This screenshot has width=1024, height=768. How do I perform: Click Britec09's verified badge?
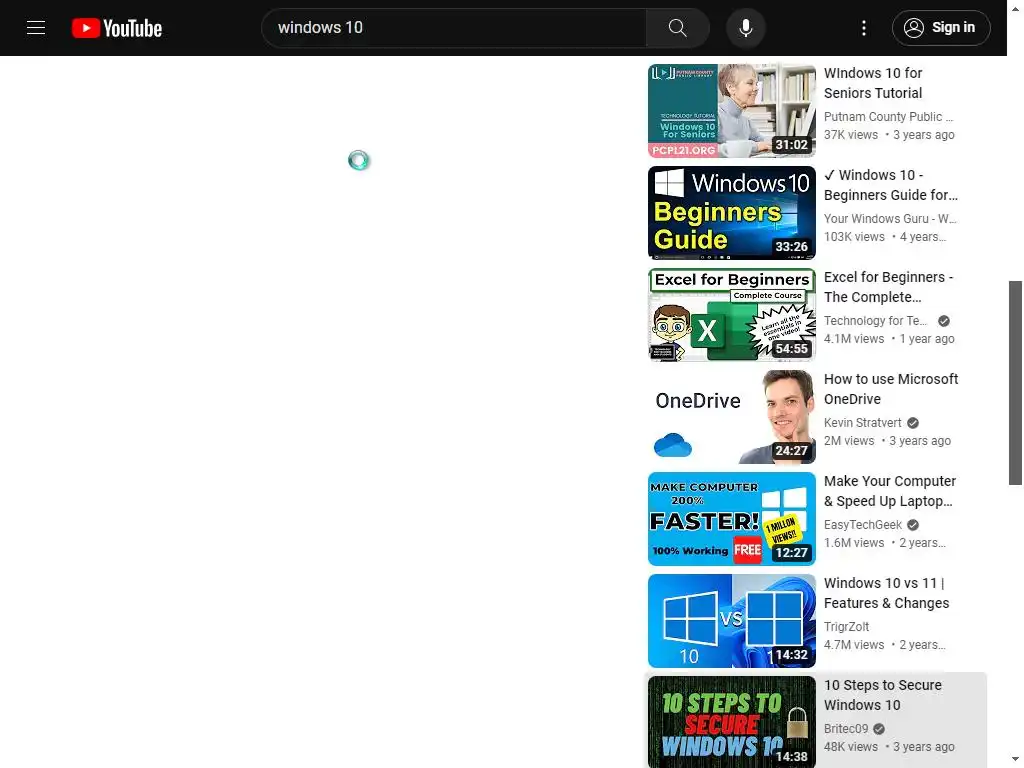879,728
